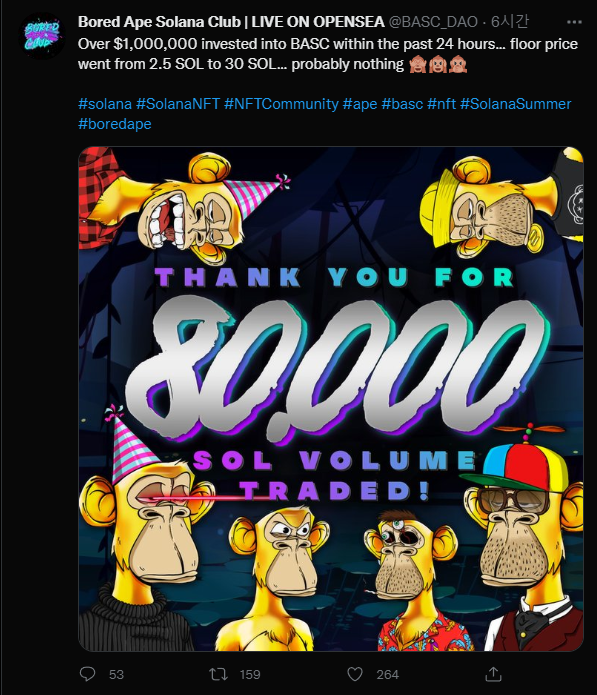Visit the #SolanaSummer hashtag

click(515, 104)
